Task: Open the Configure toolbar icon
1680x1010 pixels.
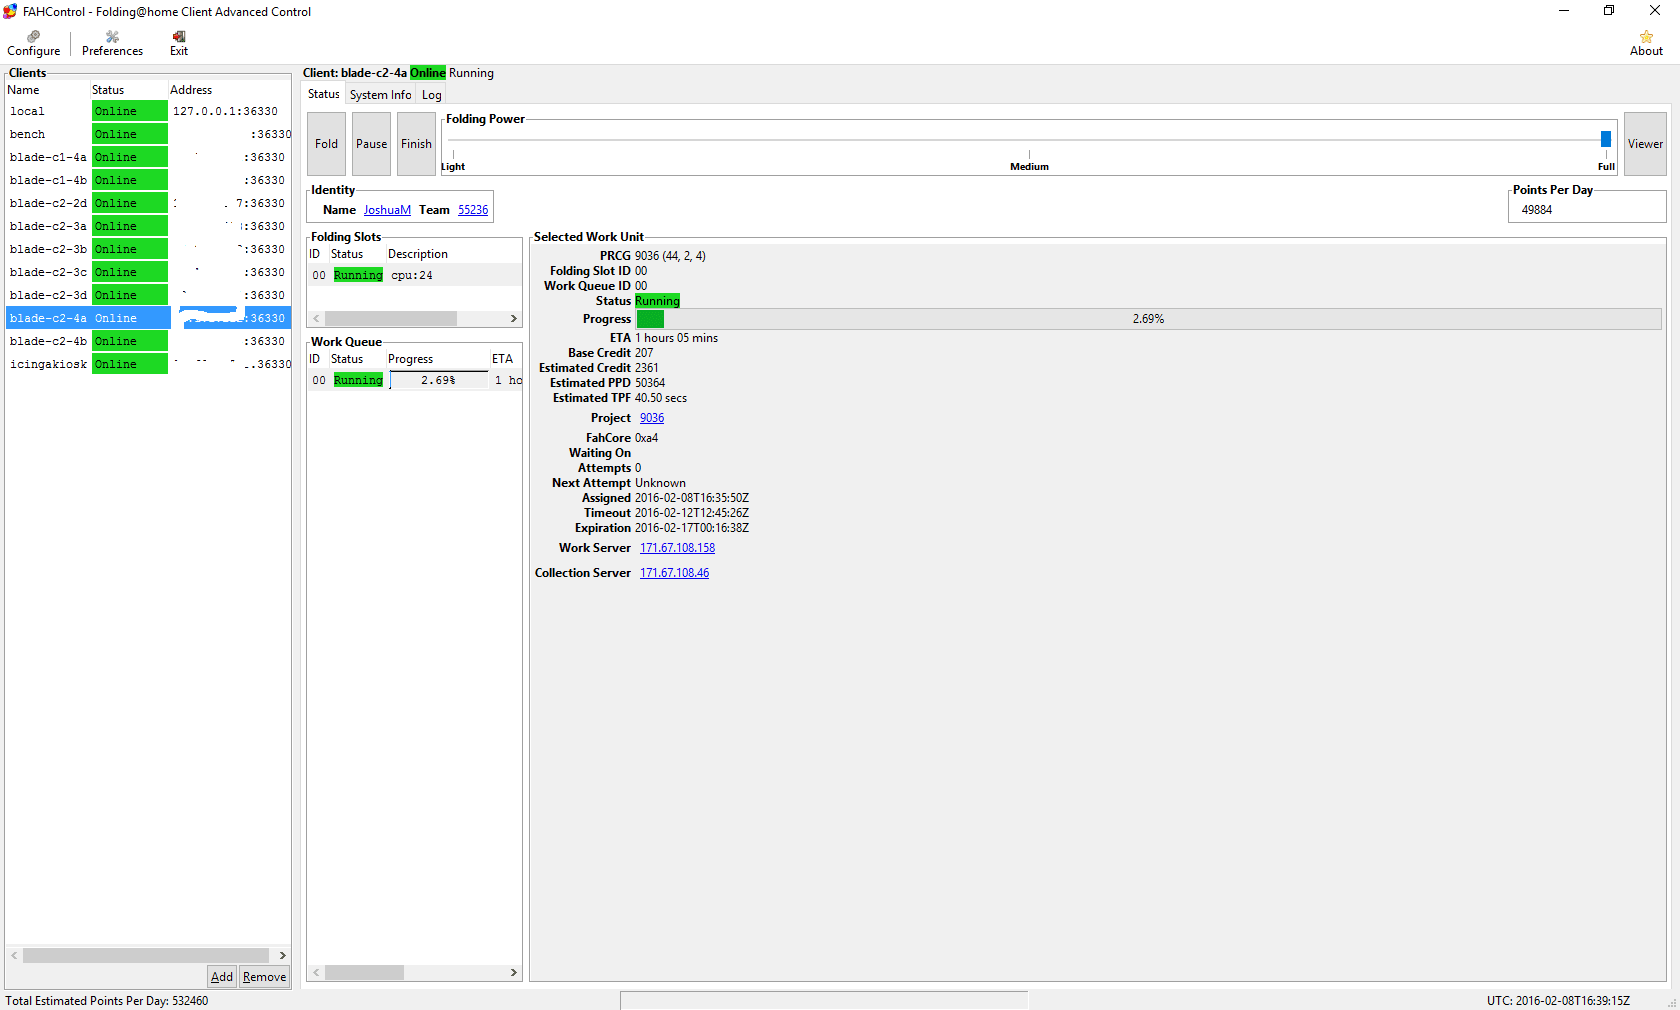Action: point(33,43)
